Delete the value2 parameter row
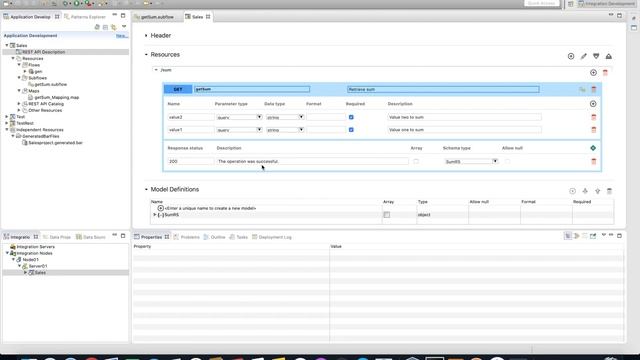 (594, 117)
